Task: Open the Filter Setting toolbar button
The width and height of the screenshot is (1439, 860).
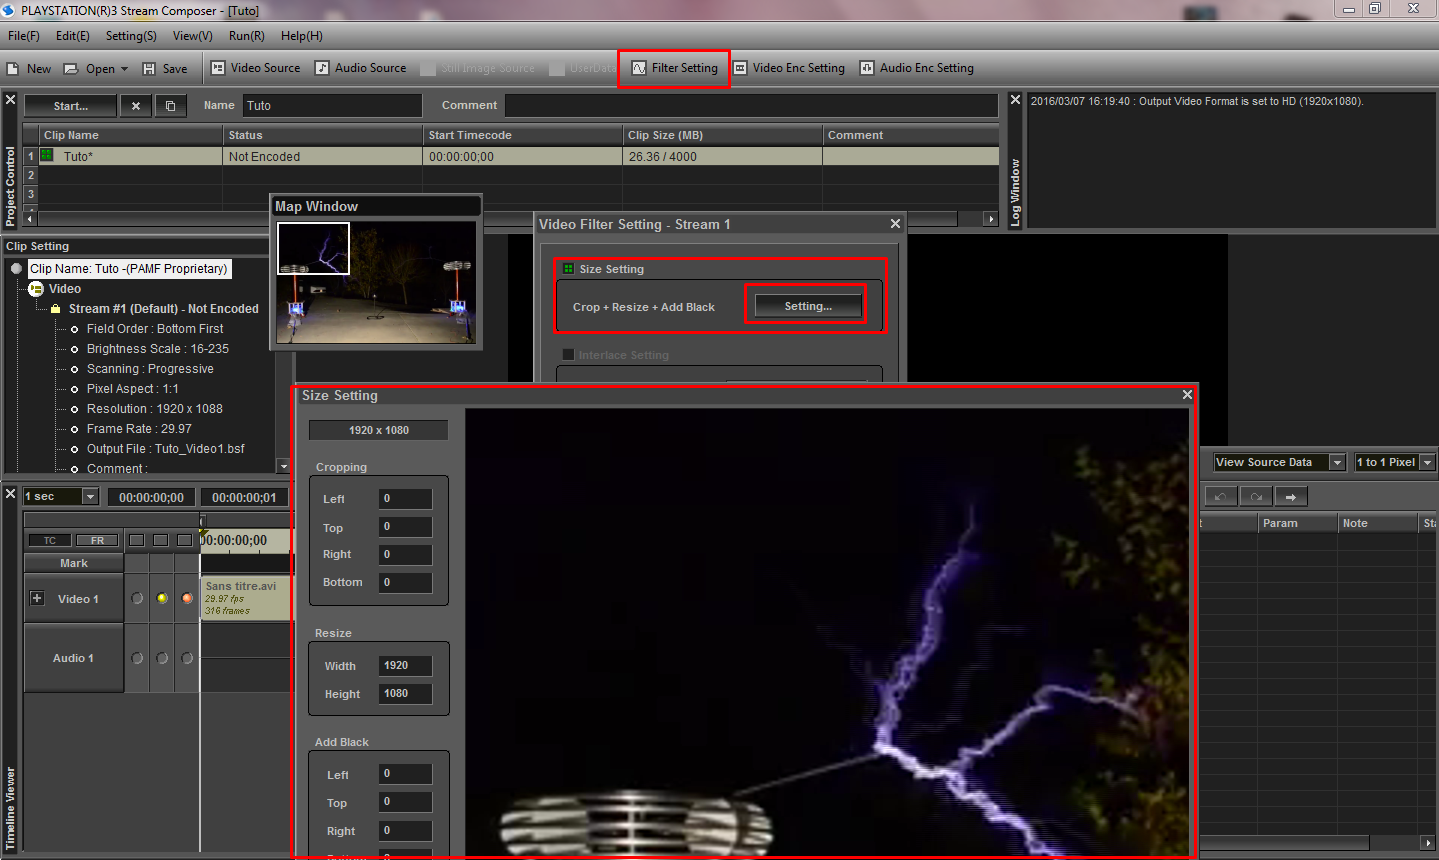Action: coord(675,68)
